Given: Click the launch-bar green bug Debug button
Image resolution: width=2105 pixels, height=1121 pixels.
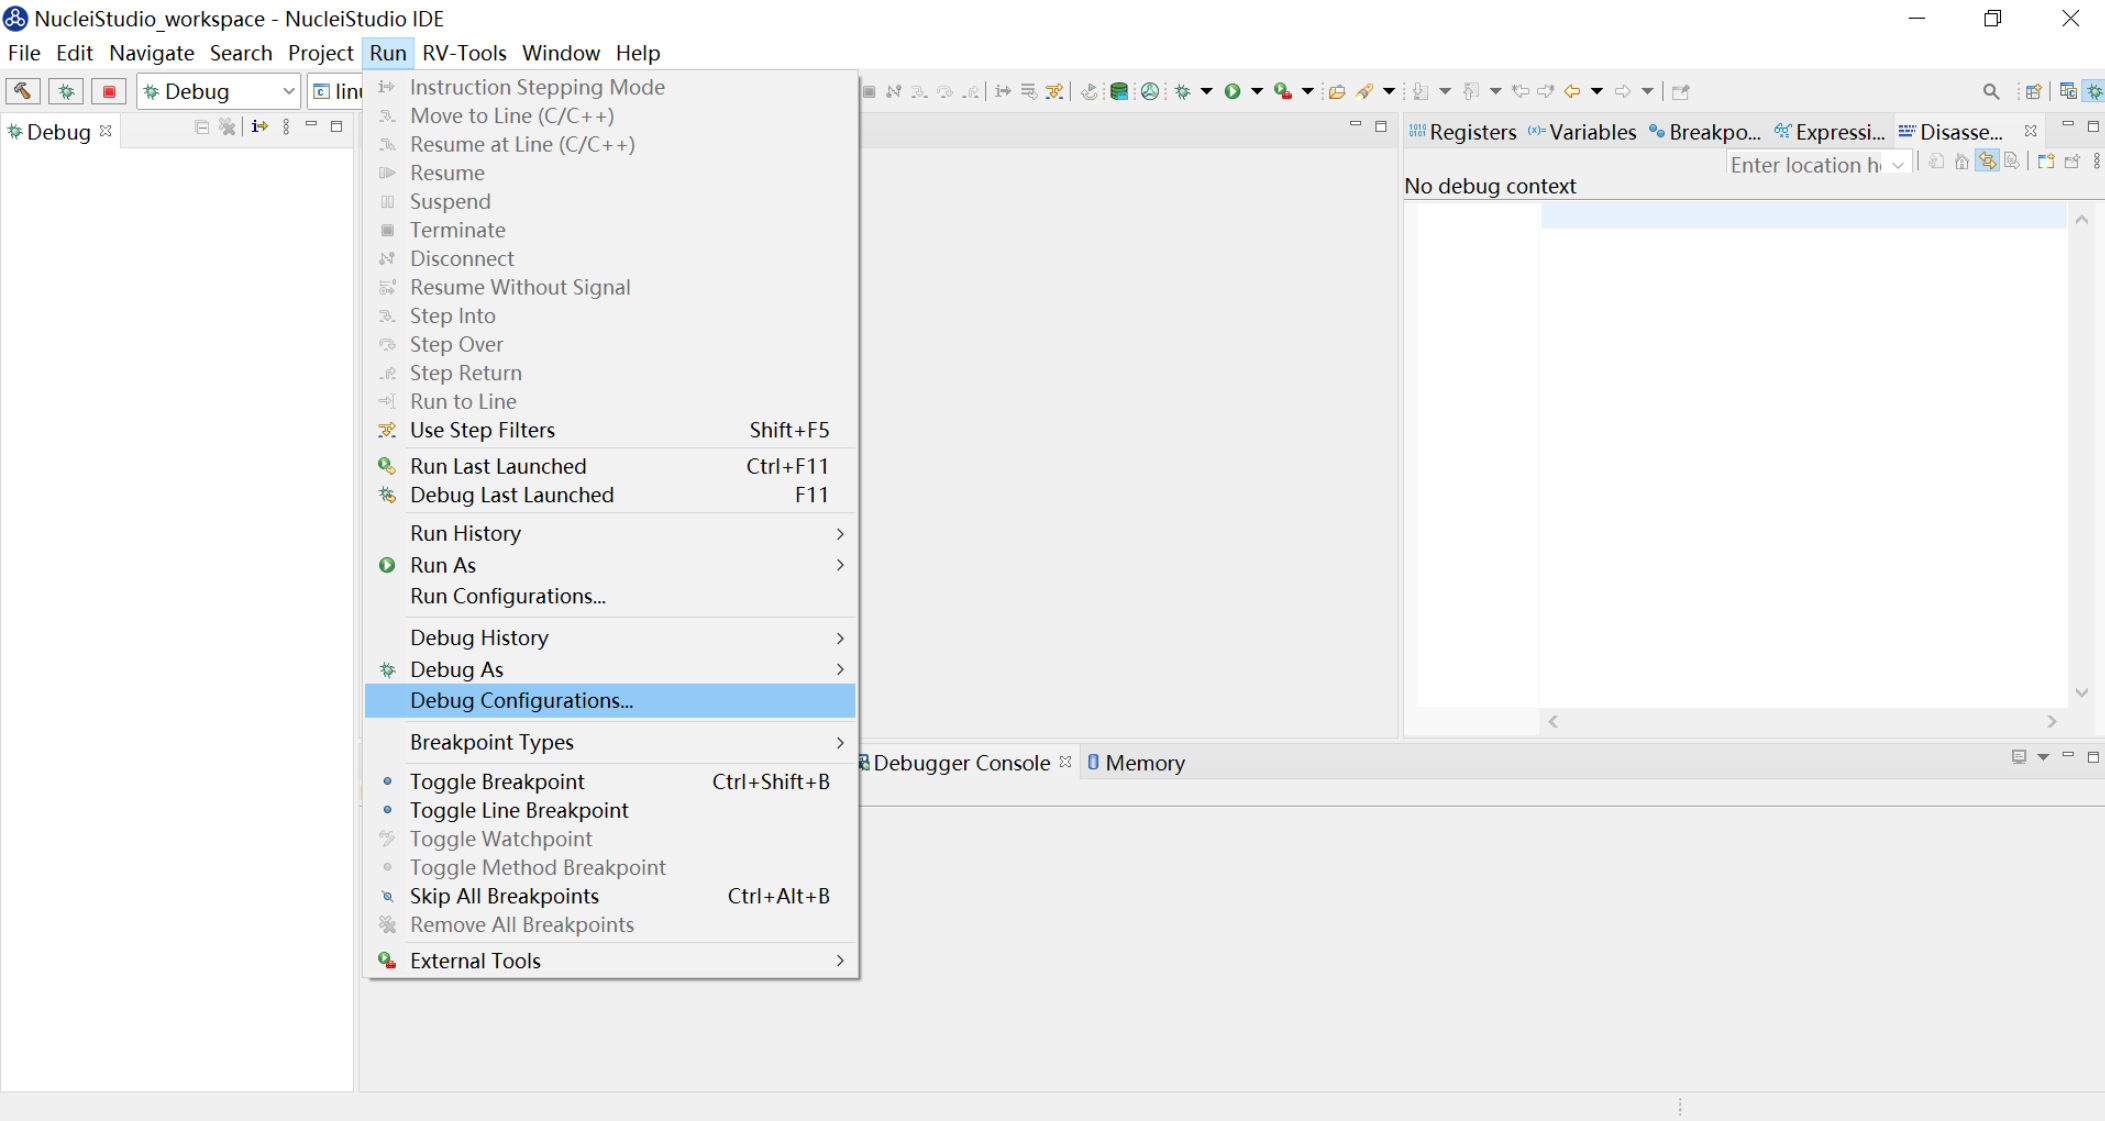Looking at the screenshot, I should point(66,91).
